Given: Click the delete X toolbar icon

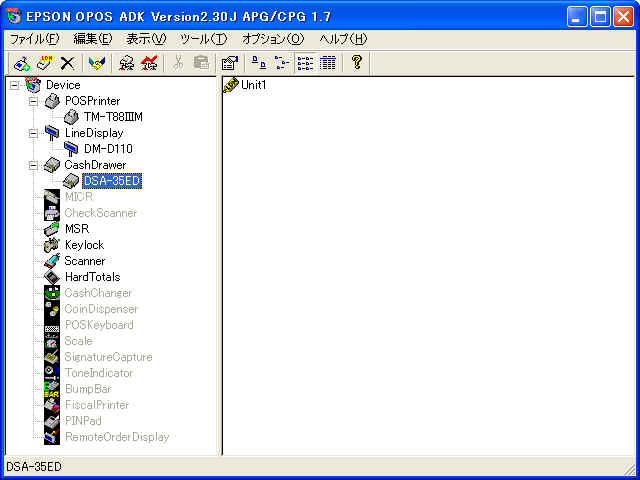Looking at the screenshot, I should [x=68, y=63].
